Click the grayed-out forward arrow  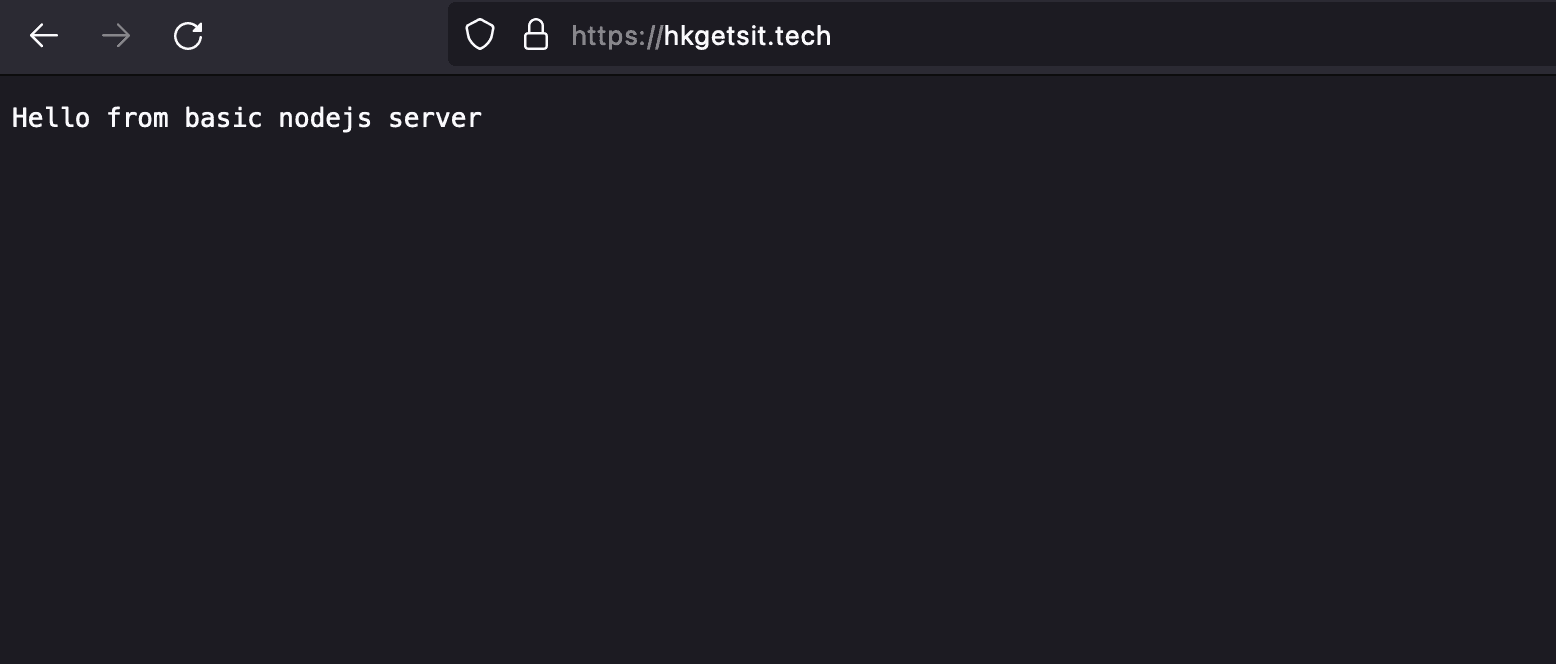pyautogui.click(x=116, y=36)
